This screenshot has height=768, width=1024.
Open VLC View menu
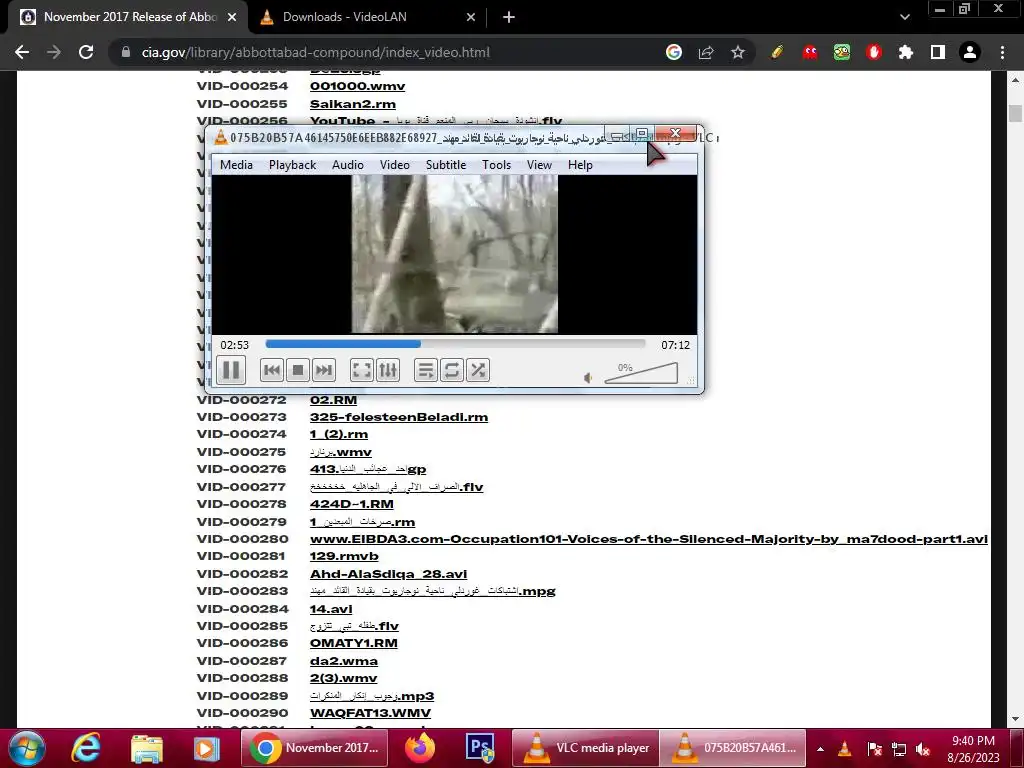pos(539,165)
